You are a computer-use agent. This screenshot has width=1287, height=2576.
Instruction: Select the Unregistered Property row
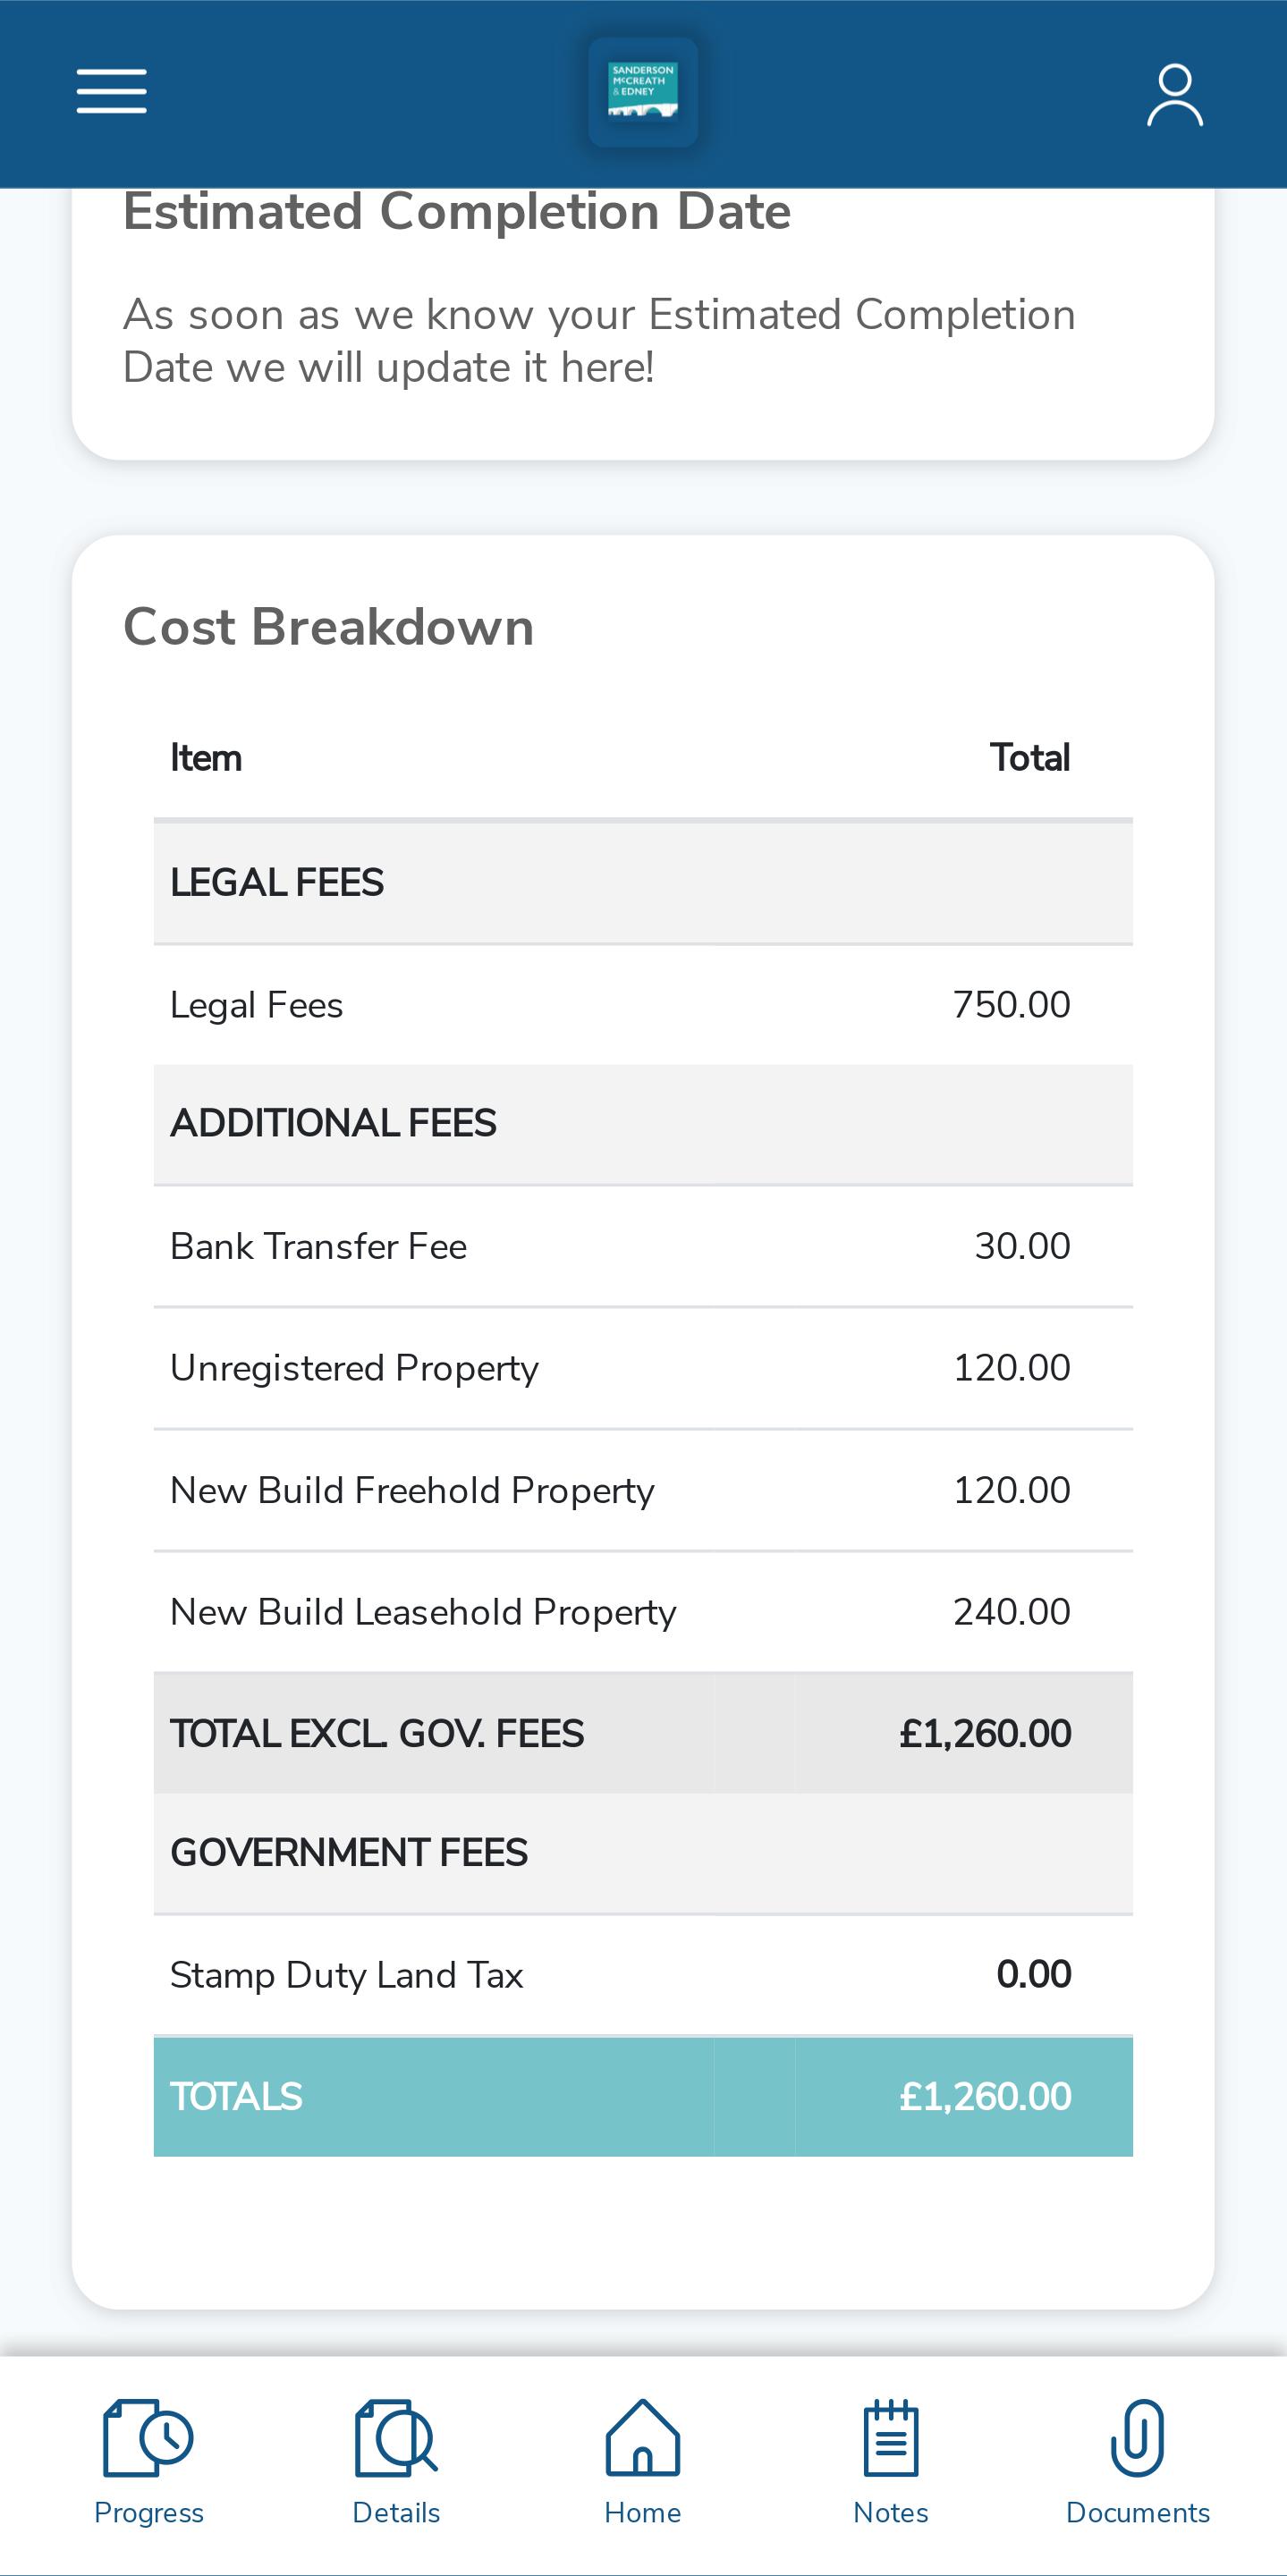click(x=643, y=1368)
